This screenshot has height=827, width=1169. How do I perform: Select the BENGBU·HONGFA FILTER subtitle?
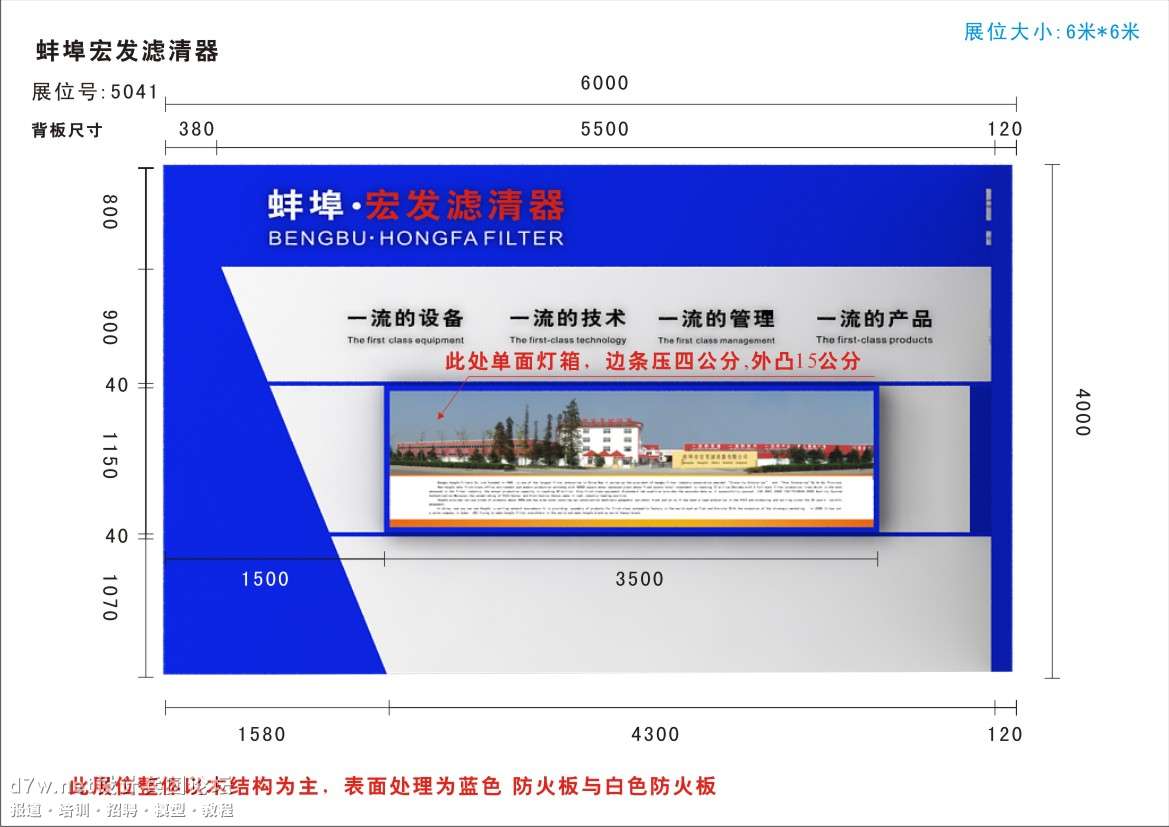coord(416,239)
